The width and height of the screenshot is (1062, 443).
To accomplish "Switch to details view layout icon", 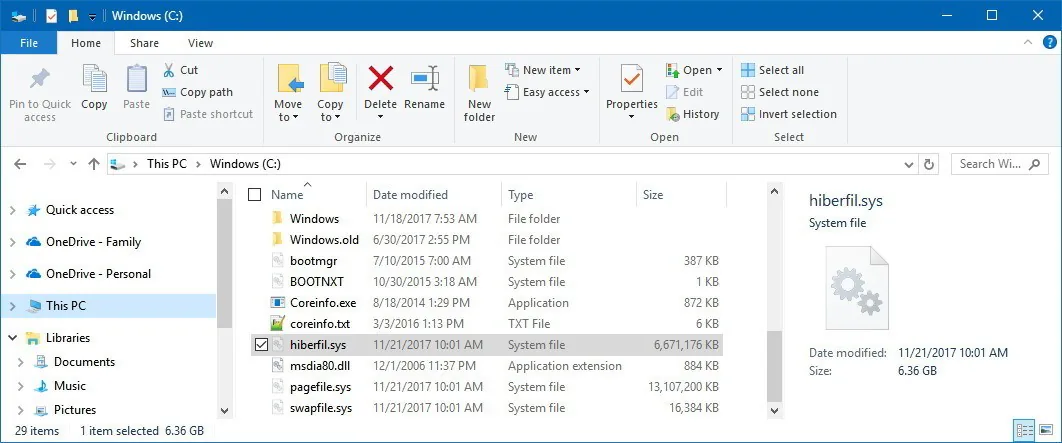I will pyautogui.click(x=1025, y=429).
